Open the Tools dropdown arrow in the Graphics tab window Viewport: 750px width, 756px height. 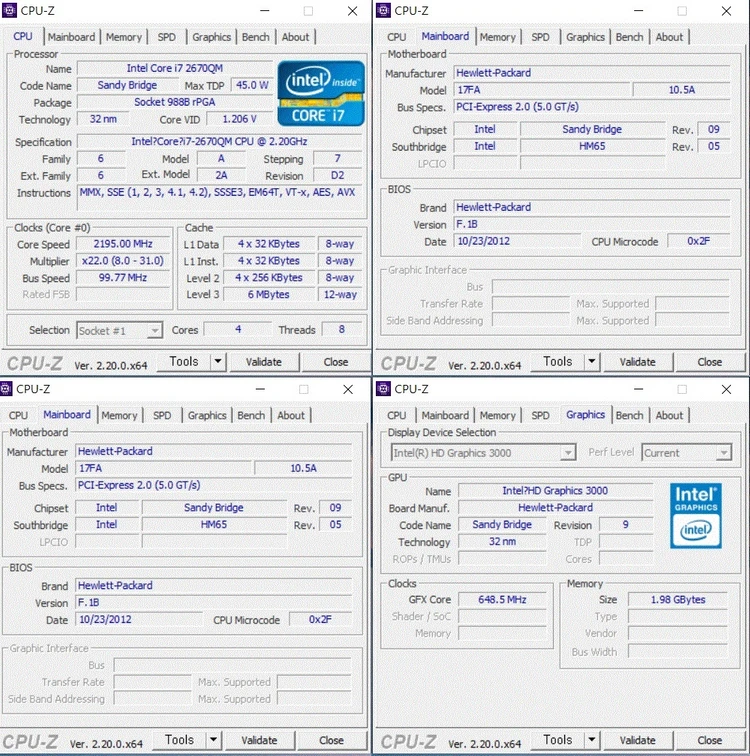[x=591, y=740]
